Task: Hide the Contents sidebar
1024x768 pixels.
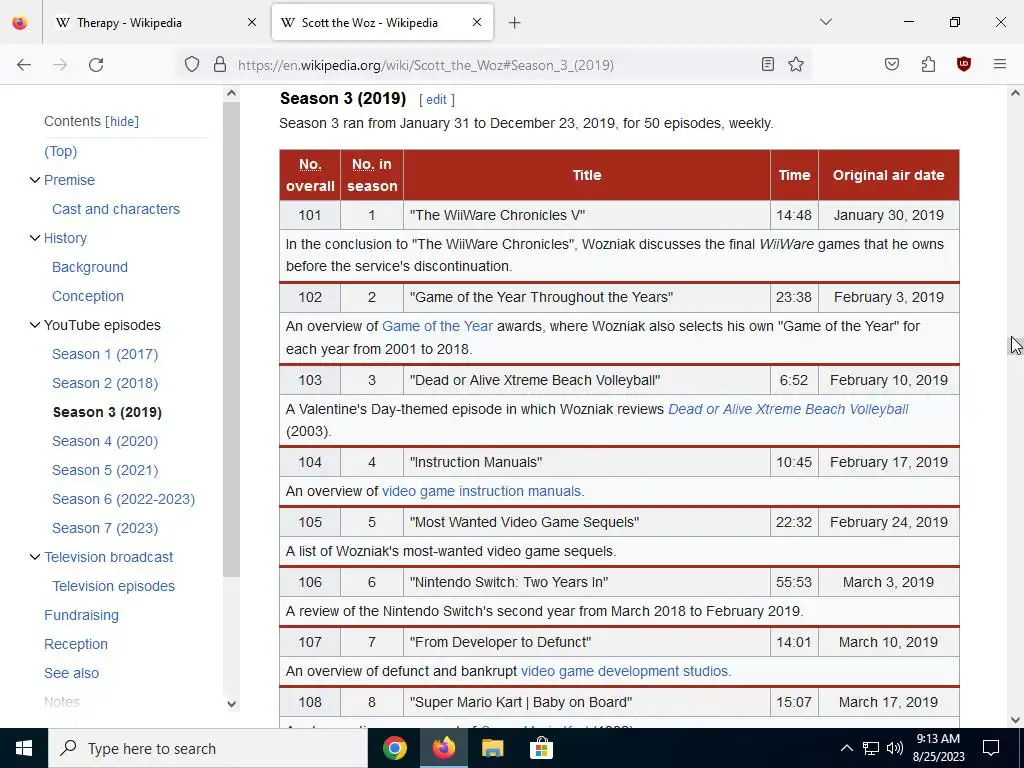Action: (123, 121)
